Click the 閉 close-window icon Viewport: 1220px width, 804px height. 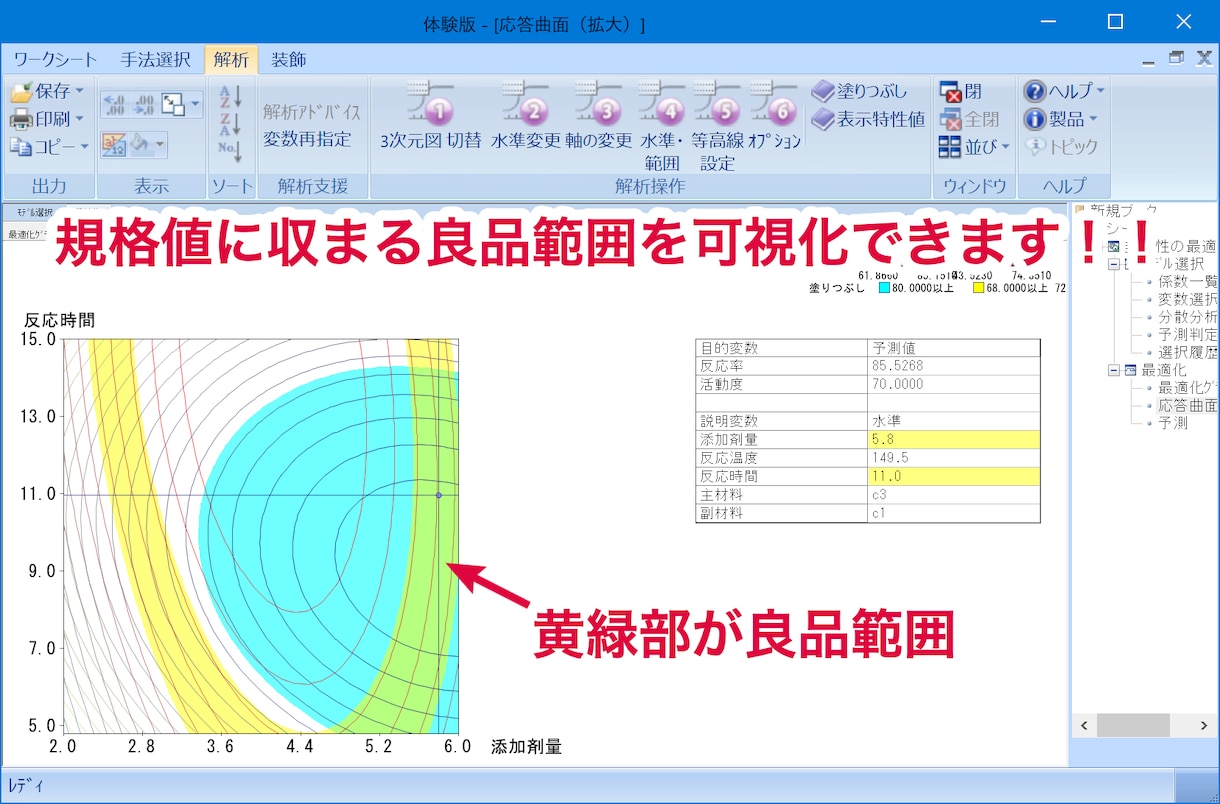(x=950, y=92)
